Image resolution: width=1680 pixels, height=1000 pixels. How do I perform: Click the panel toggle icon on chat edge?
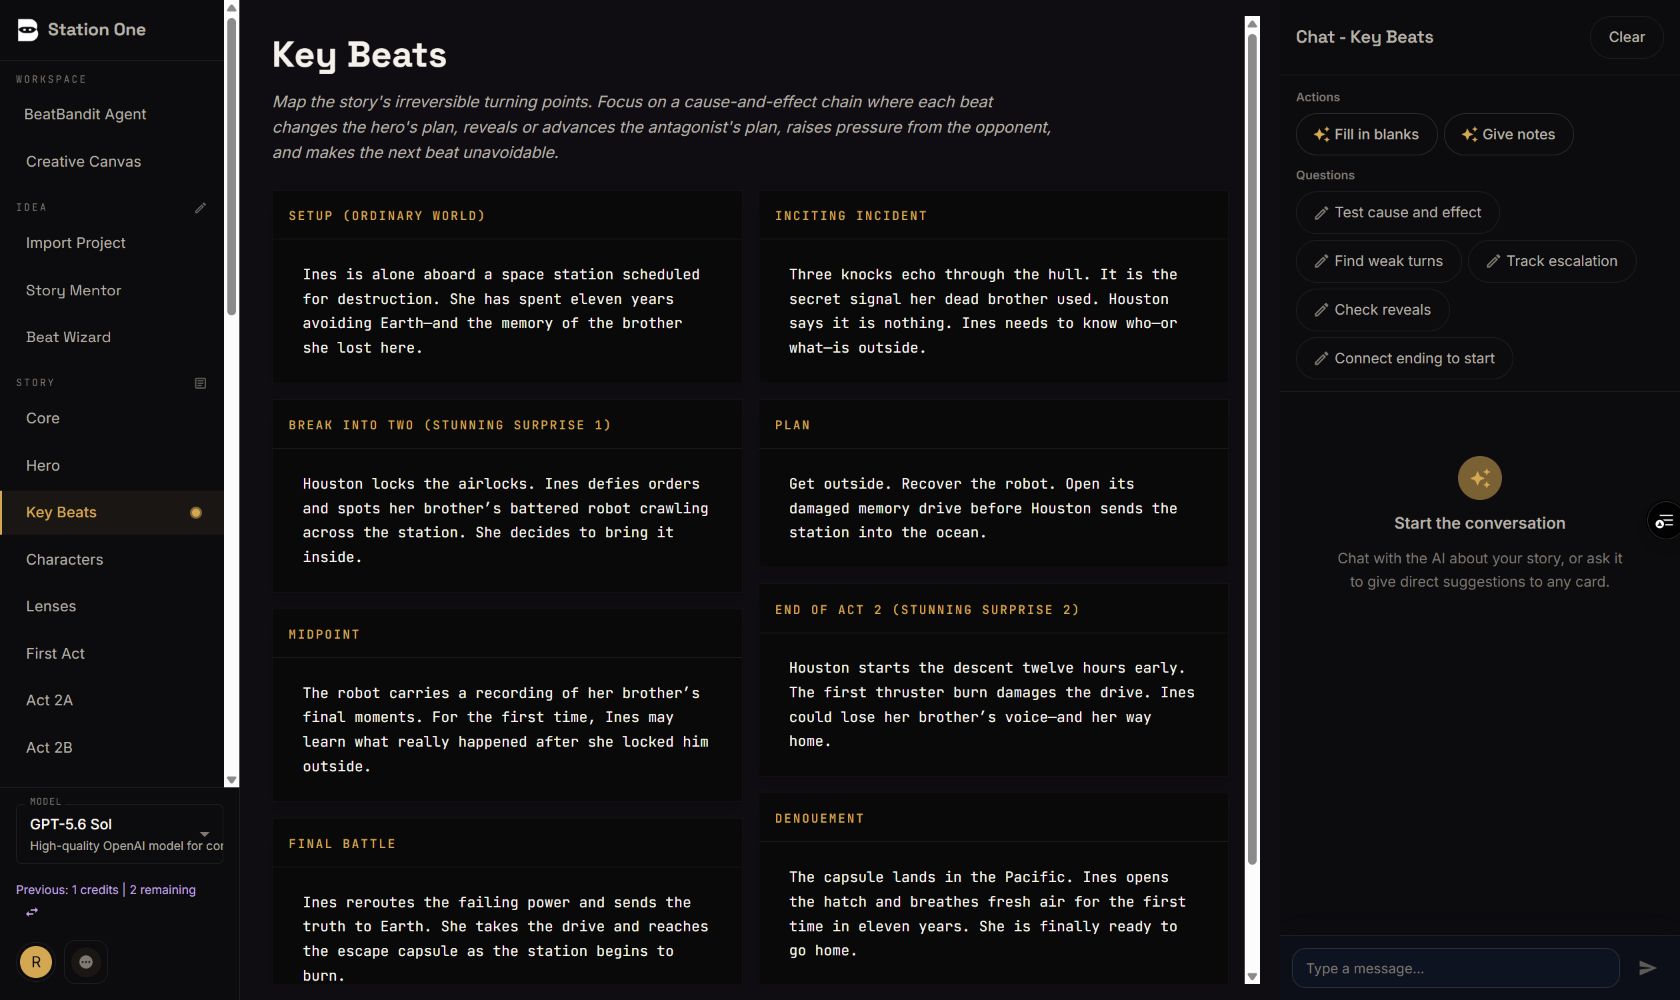point(1664,521)
